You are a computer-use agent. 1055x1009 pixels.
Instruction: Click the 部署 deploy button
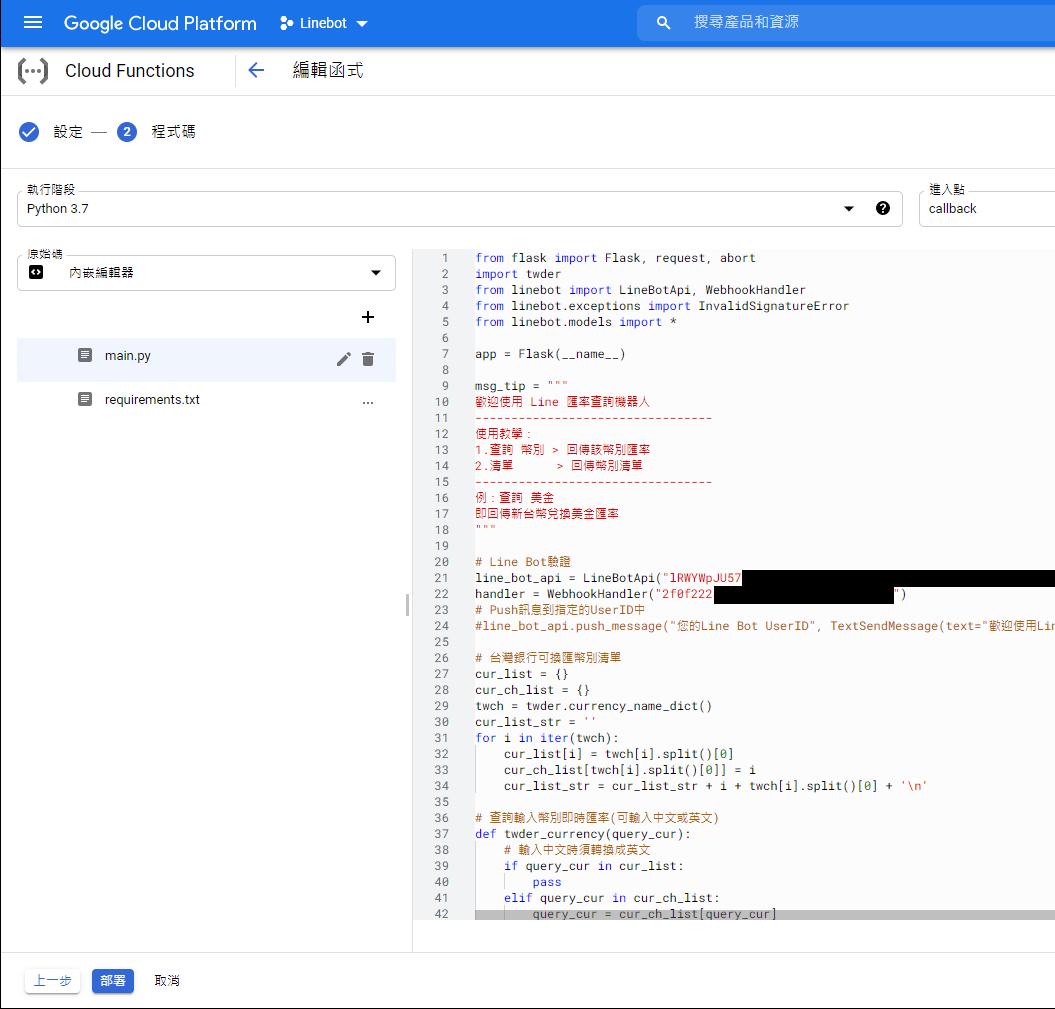[x=113, y=981]
